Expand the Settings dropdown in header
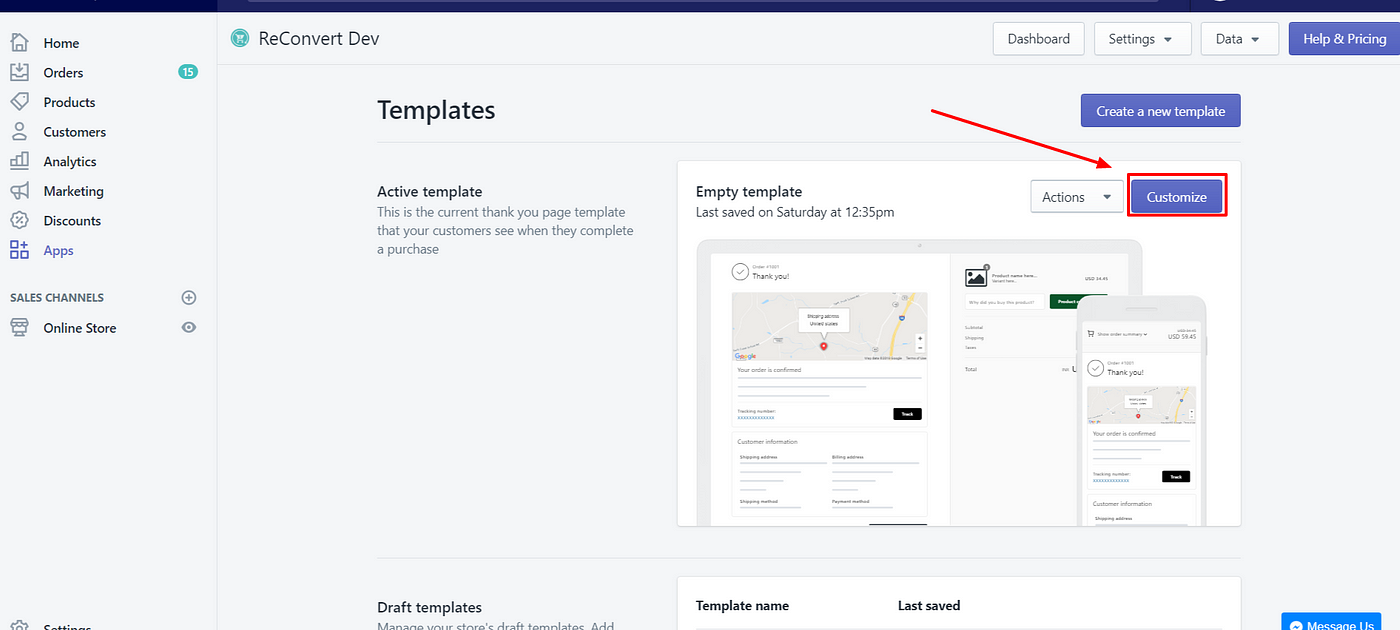1400x630 pixels. [x=1142, y=39]
